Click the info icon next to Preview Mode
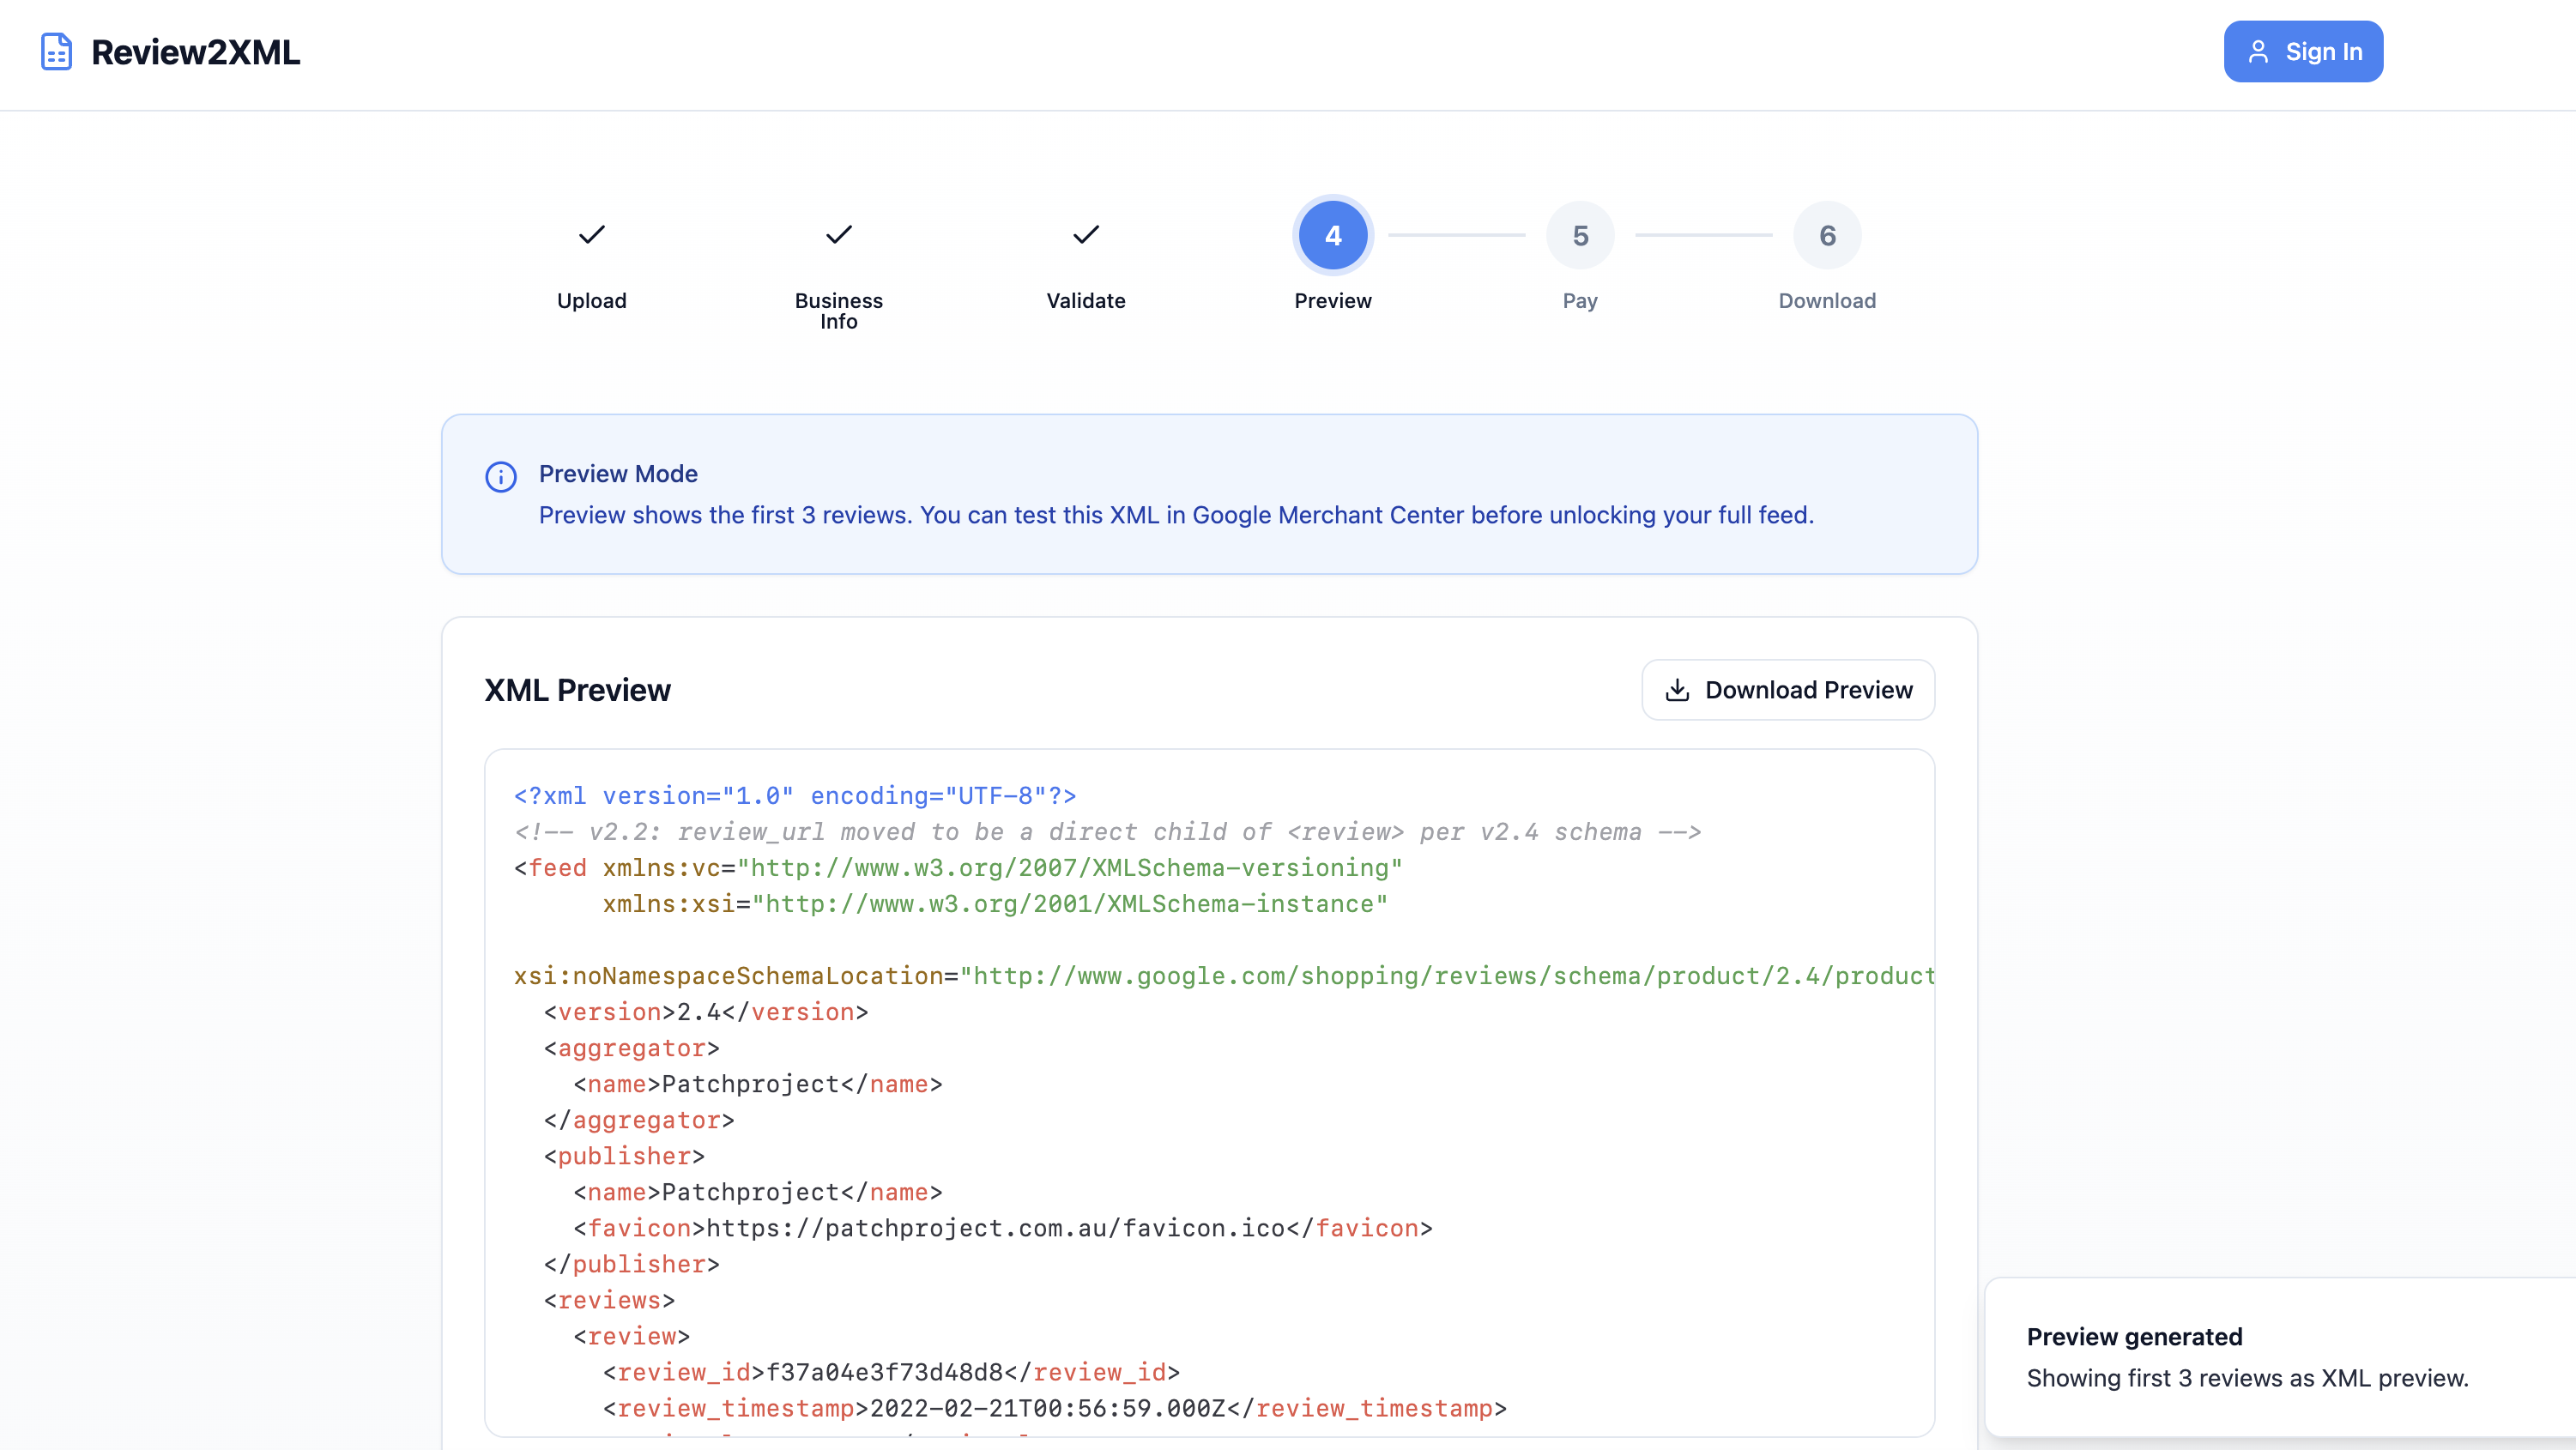 click(x=500, y=477)
